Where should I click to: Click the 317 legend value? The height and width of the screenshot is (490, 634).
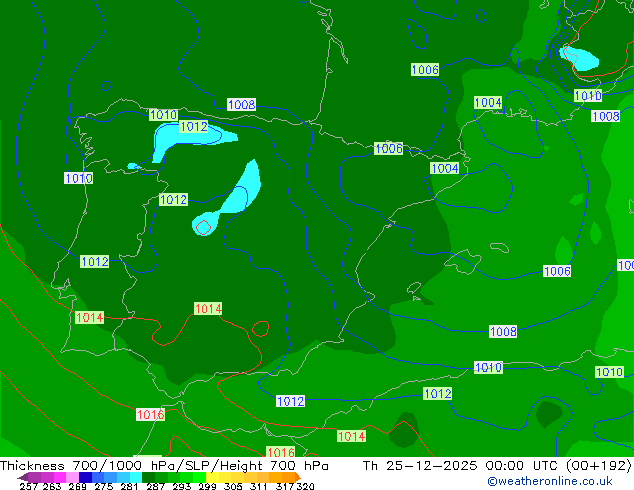tap(285, 486)
